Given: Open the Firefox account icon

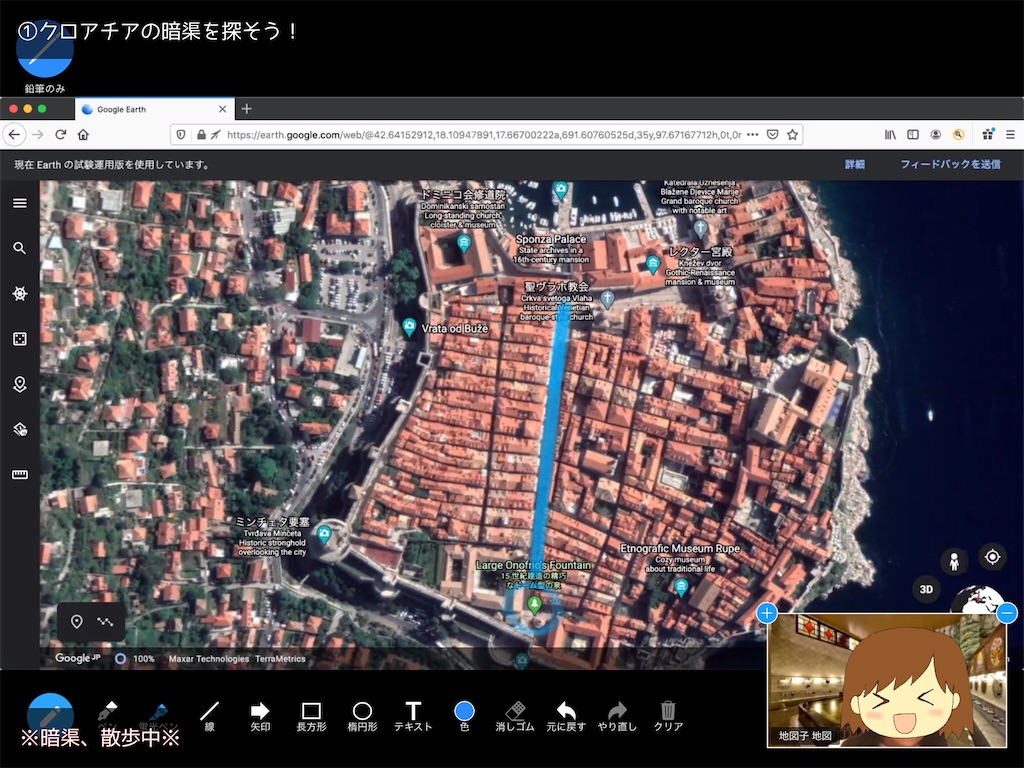Looking at the screenshot, I should click(935, 135).
